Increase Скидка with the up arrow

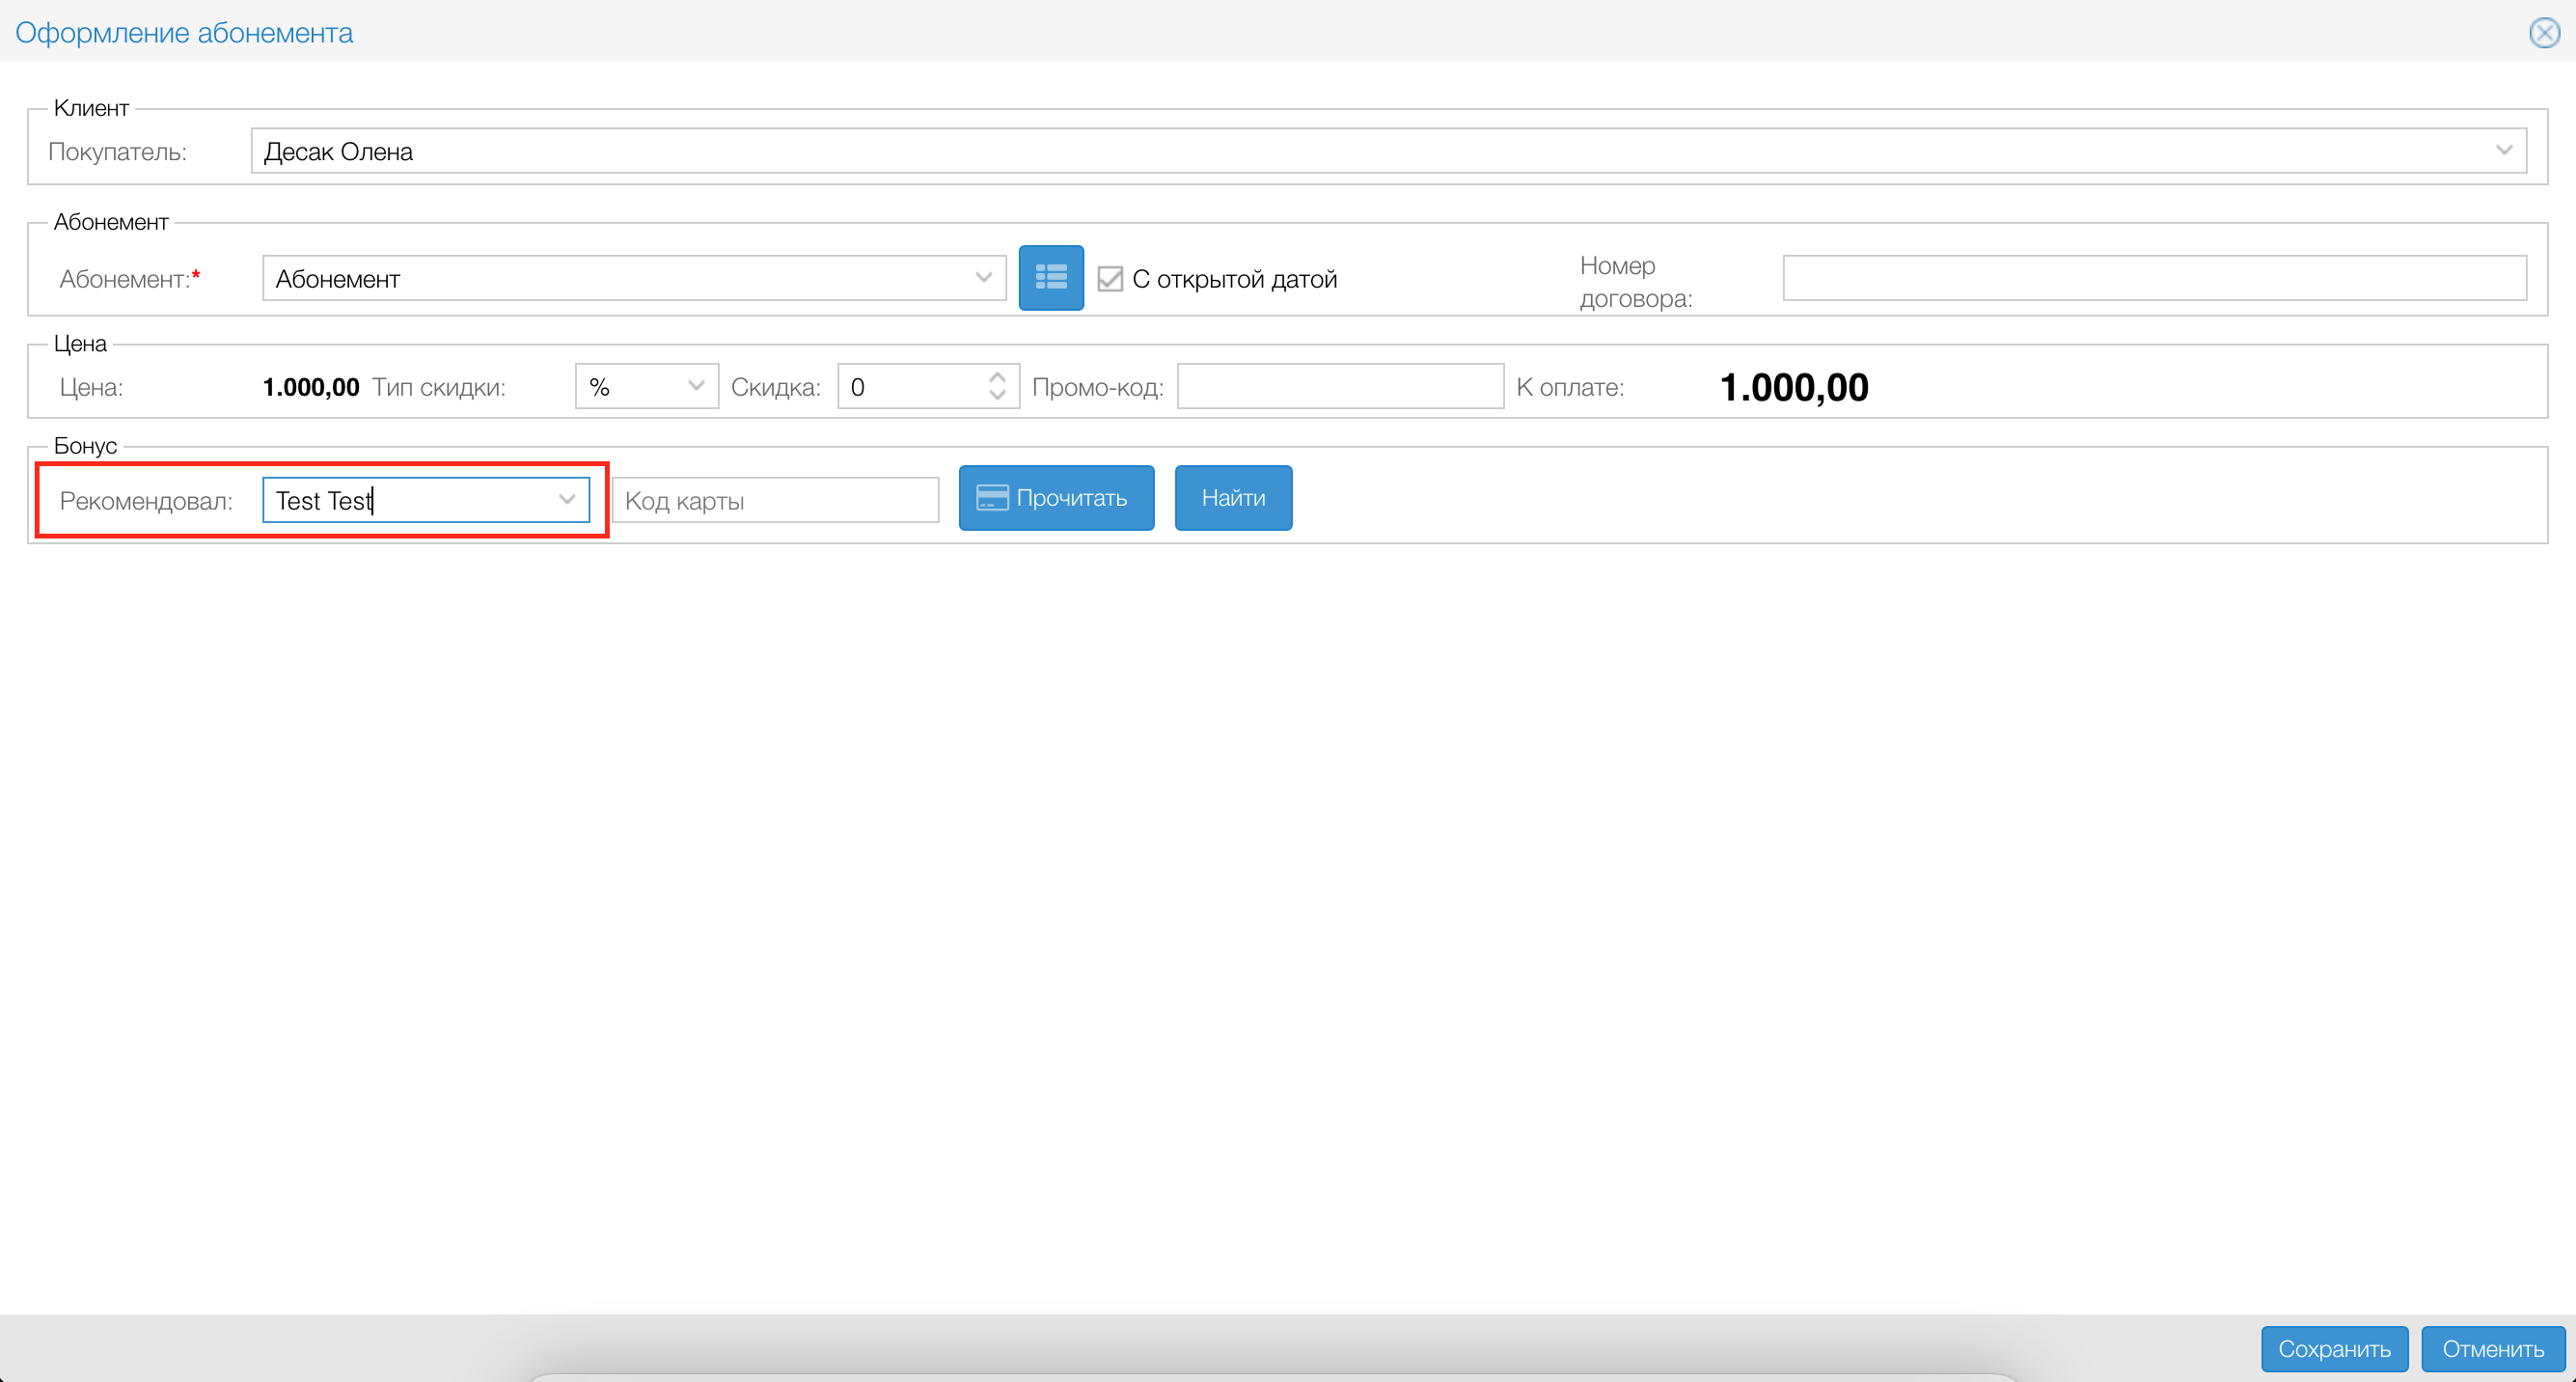coord(997,378)
